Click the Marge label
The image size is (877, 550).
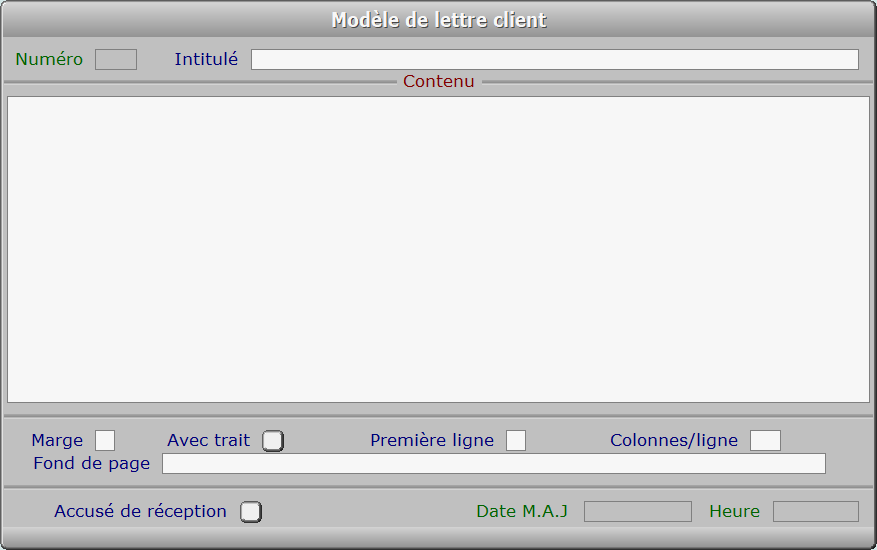tap(57, 440)
